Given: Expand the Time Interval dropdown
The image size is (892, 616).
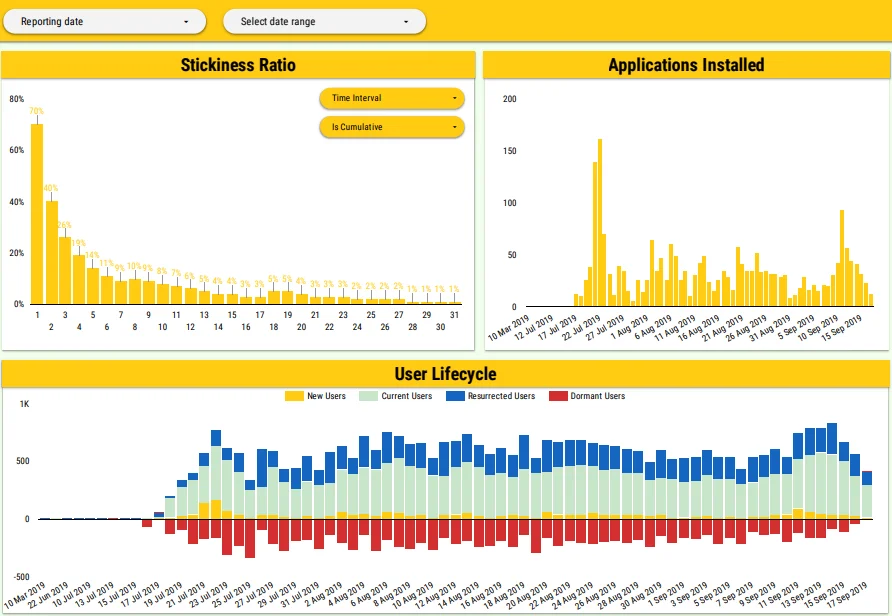Looking at the screenshot, I should [x=392, y=98].
